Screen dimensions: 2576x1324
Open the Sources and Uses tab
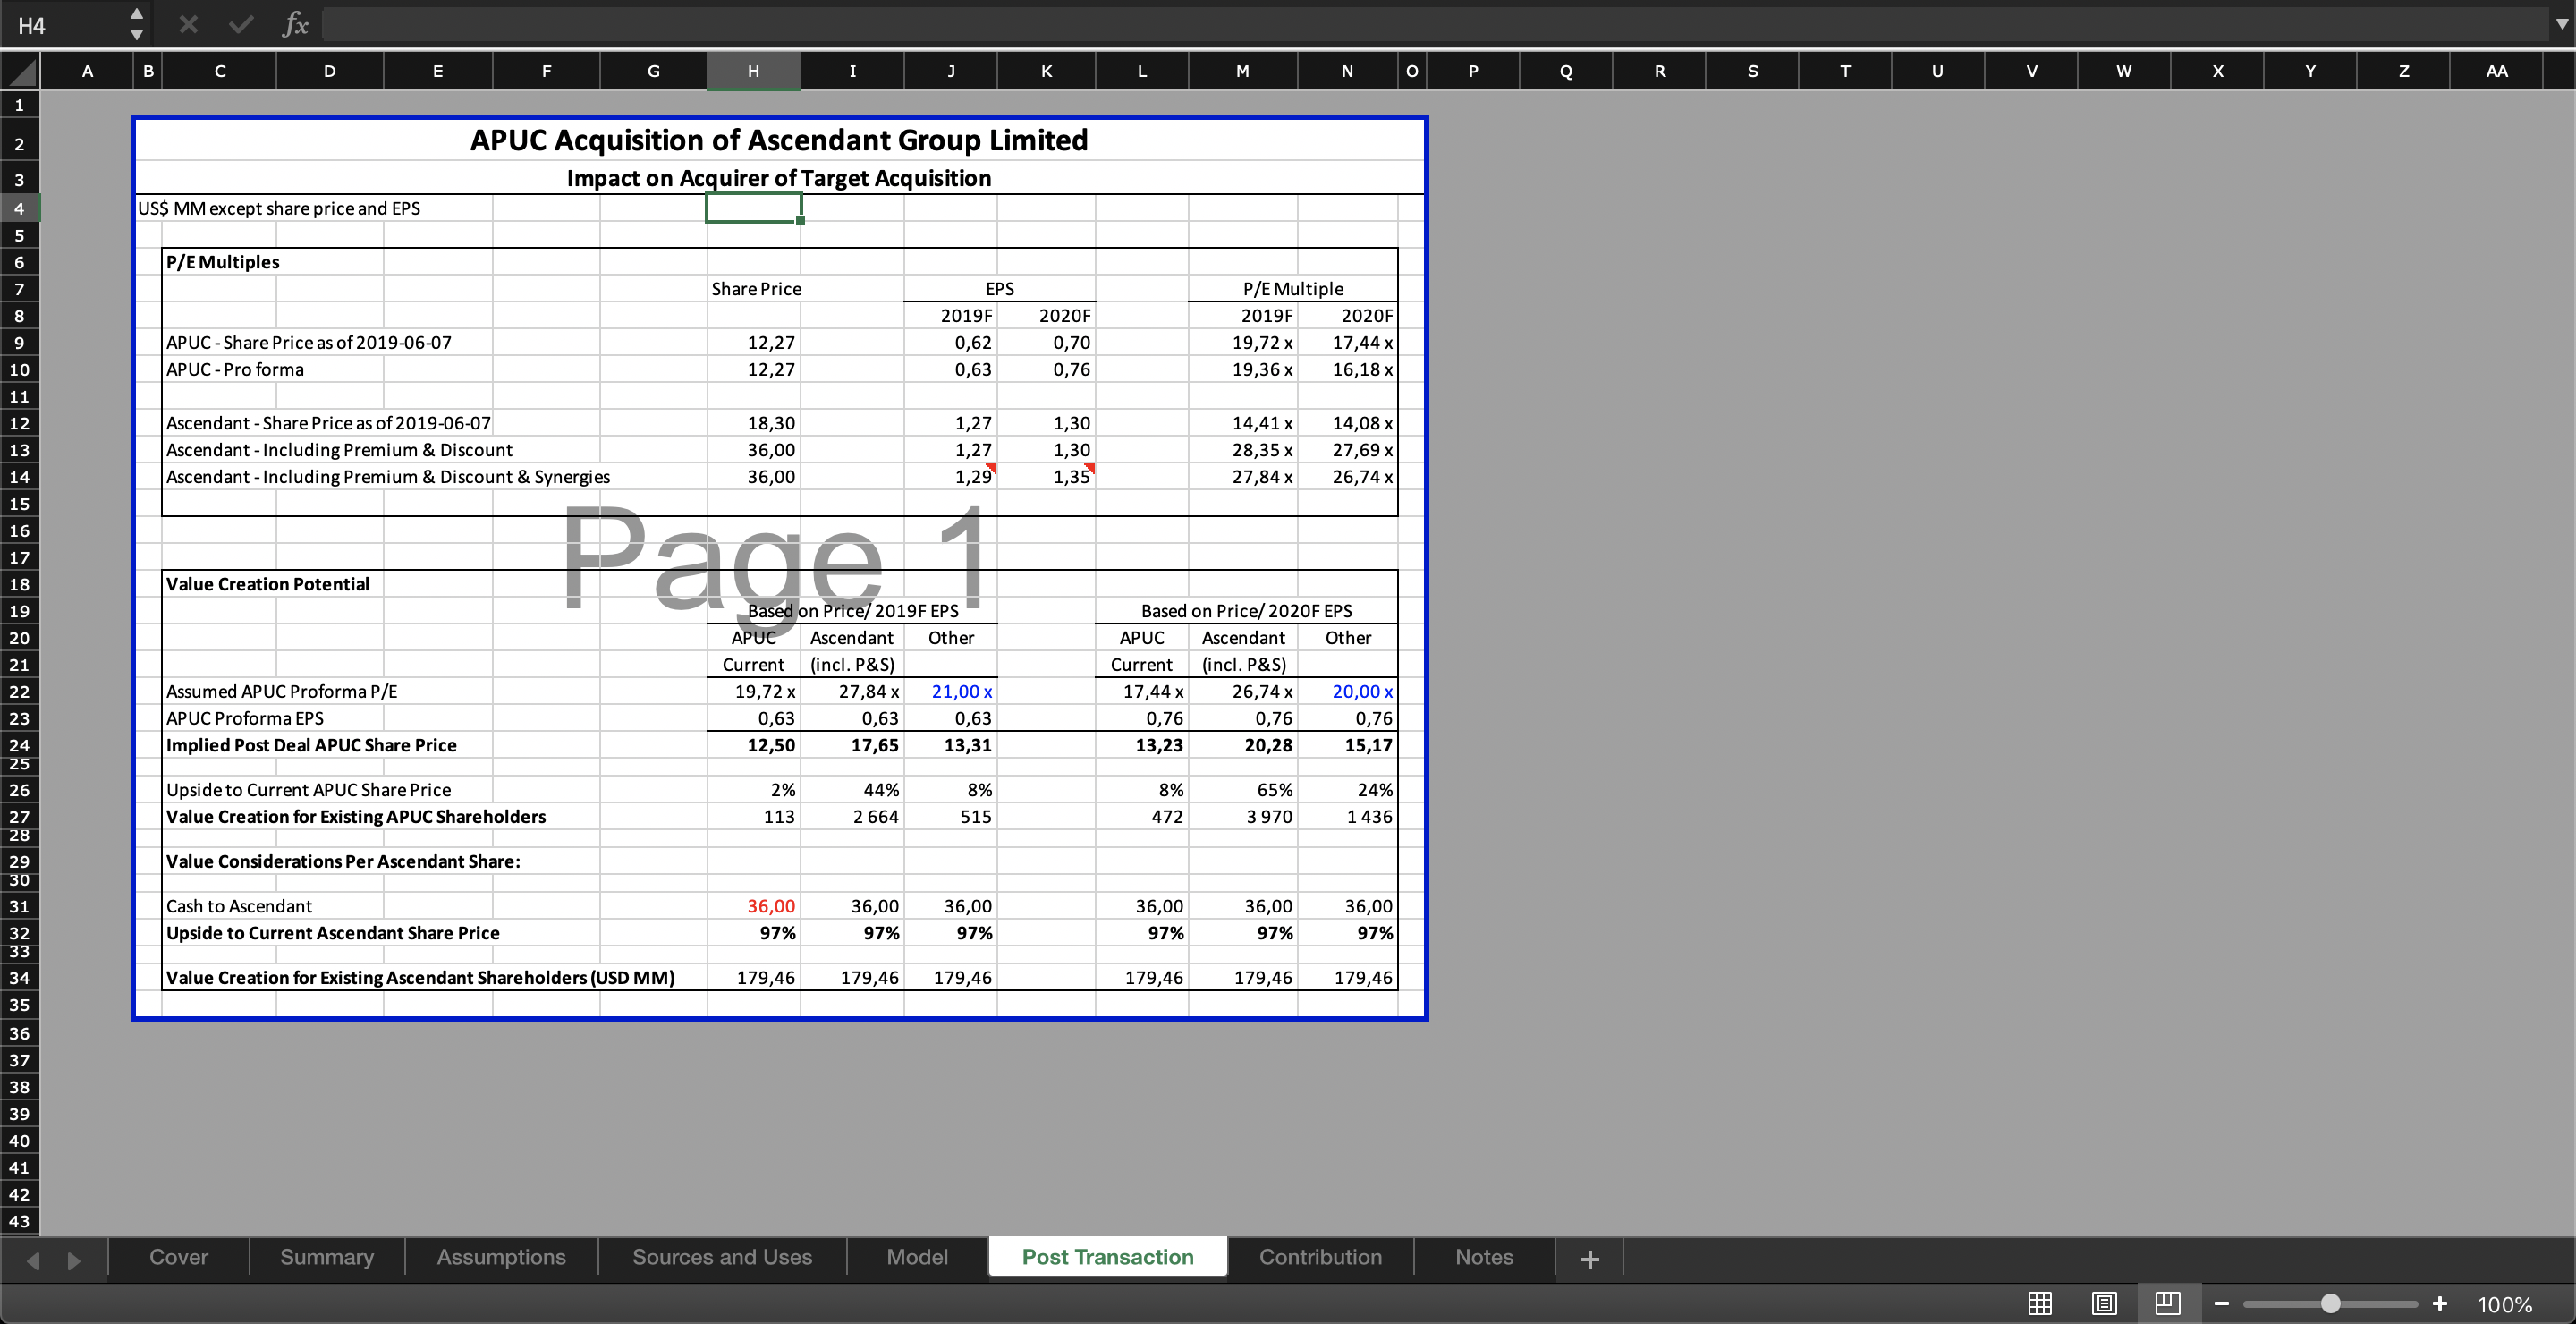(x=722, y=1257)
